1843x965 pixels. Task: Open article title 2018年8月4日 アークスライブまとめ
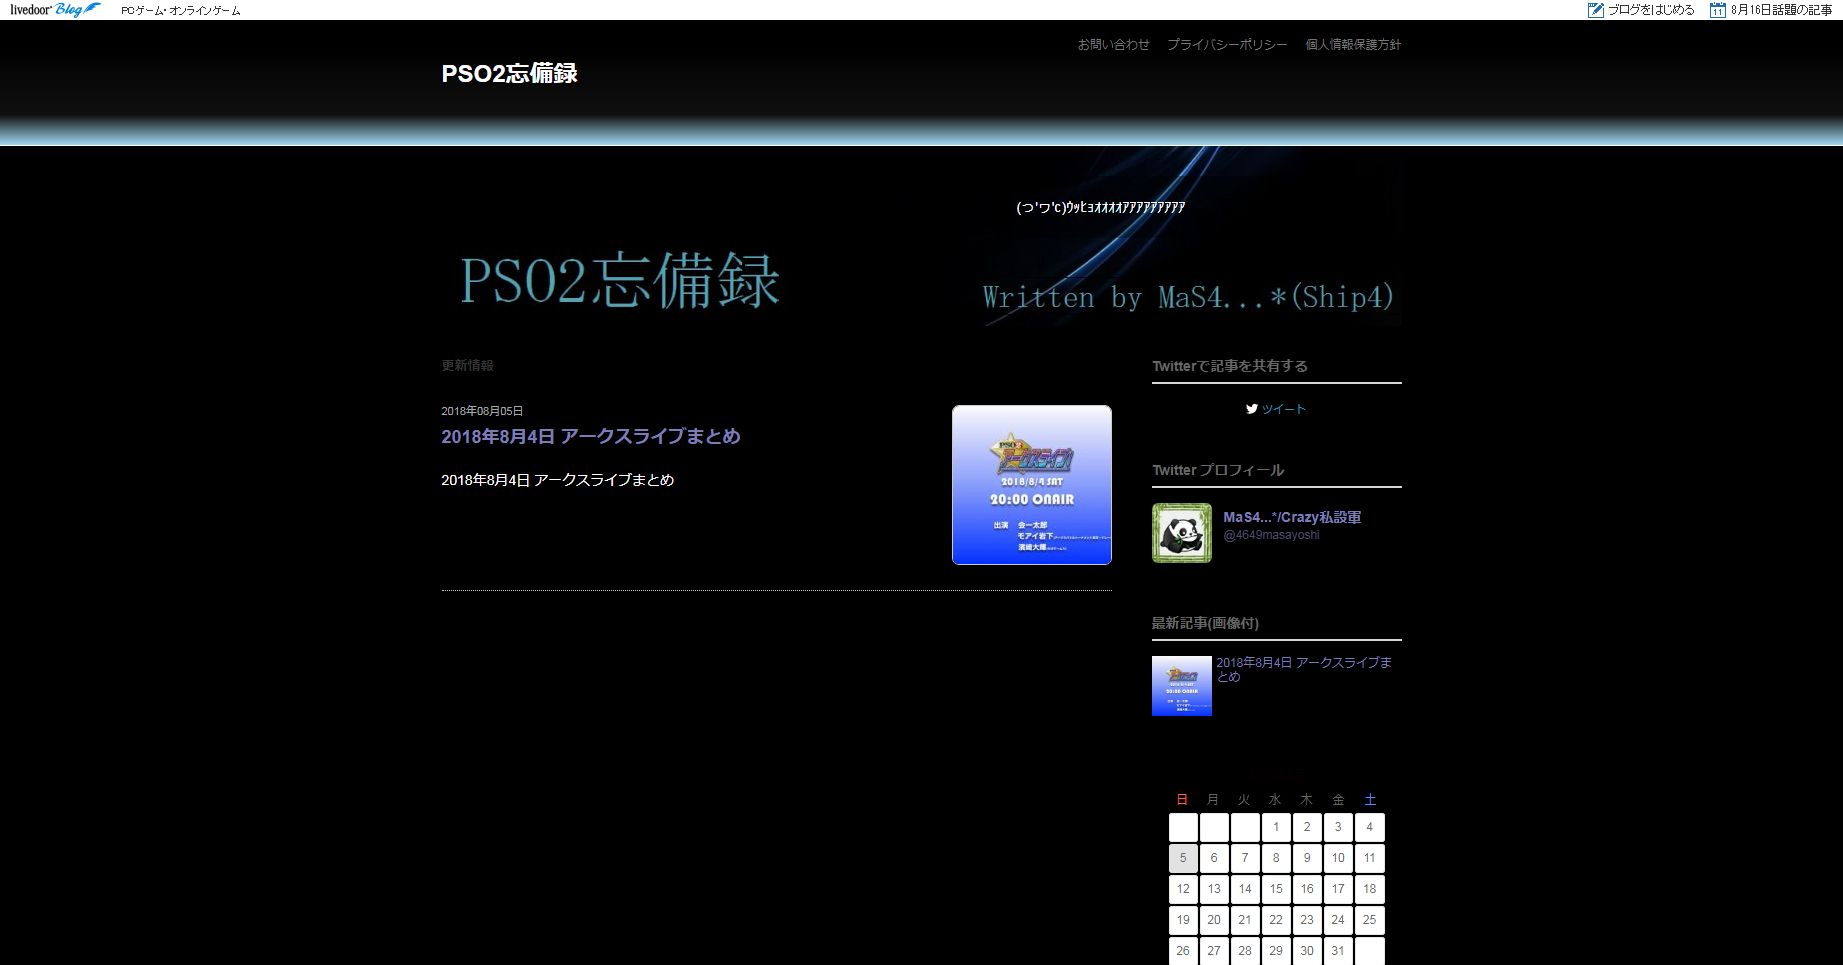point(591,436)
